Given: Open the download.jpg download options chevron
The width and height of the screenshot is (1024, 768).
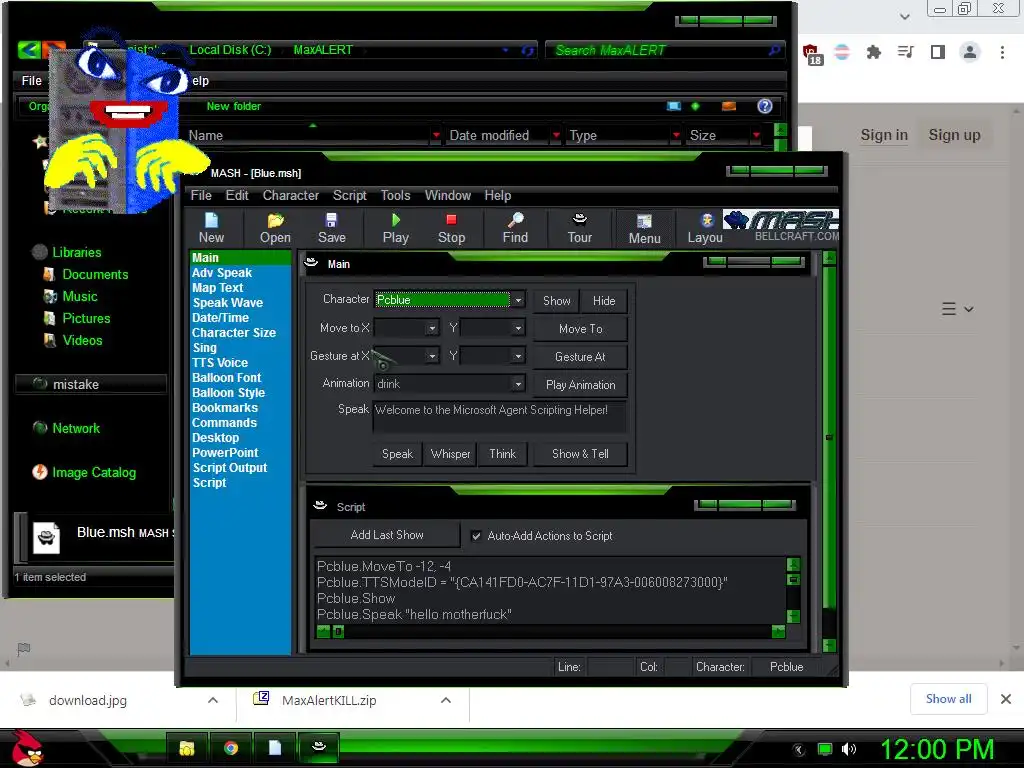Looking at the screenshot, I should tap(213, 700).
